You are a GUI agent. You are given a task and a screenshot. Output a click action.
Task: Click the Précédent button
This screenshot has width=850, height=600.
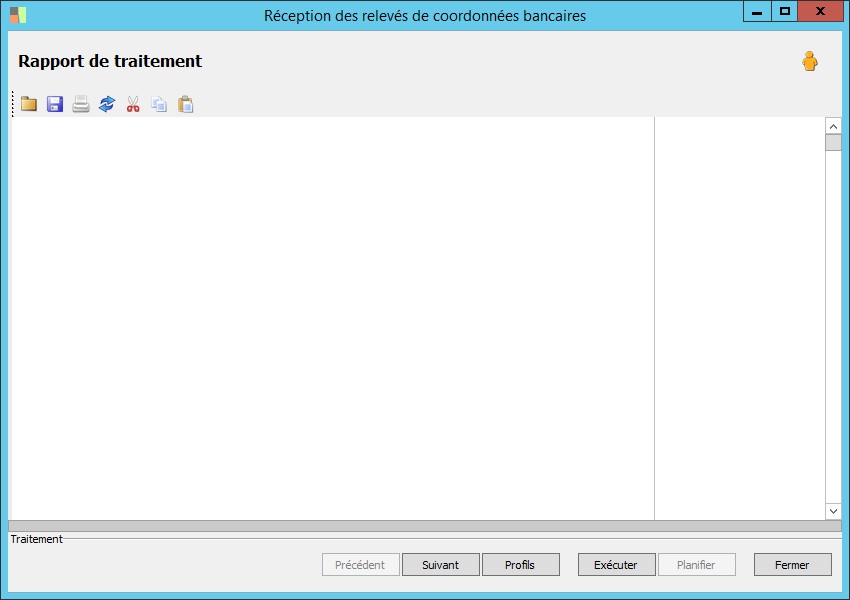[x=360, y=565]
